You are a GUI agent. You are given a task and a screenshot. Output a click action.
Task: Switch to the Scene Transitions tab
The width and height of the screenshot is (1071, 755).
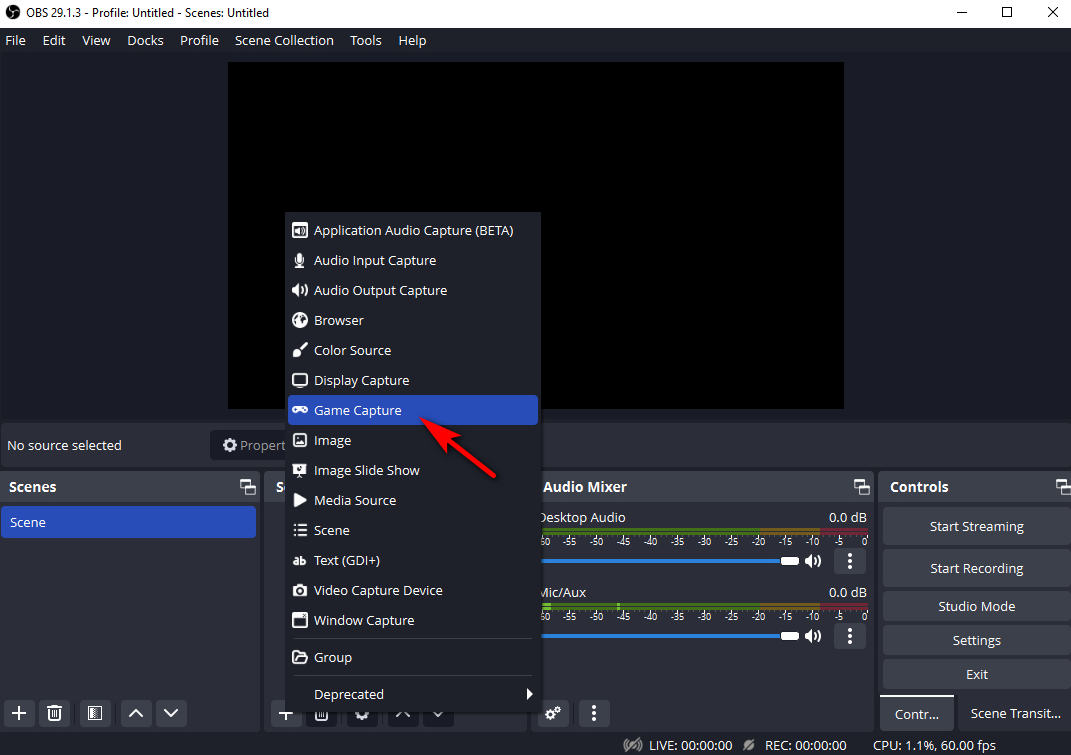(x=1015, y=713)
